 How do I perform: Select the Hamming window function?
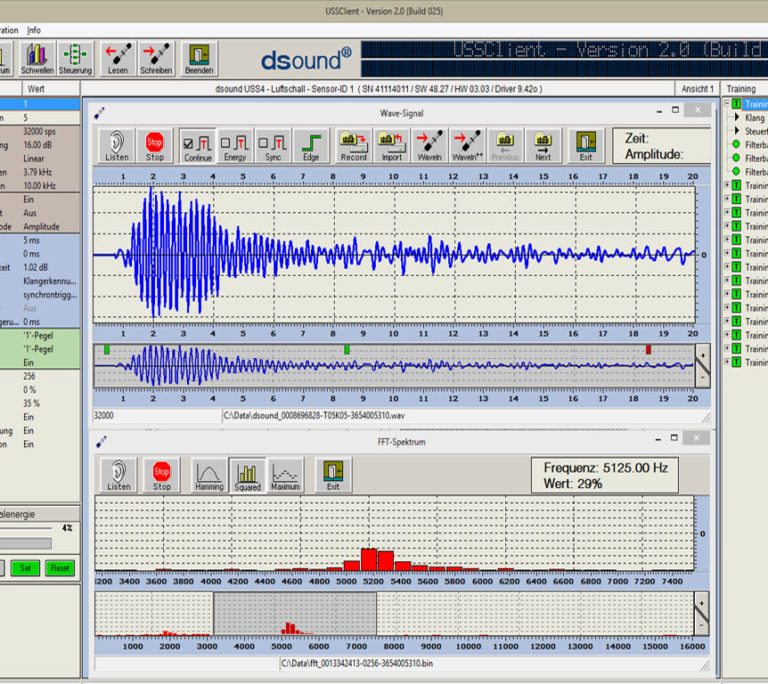[209, 475]
